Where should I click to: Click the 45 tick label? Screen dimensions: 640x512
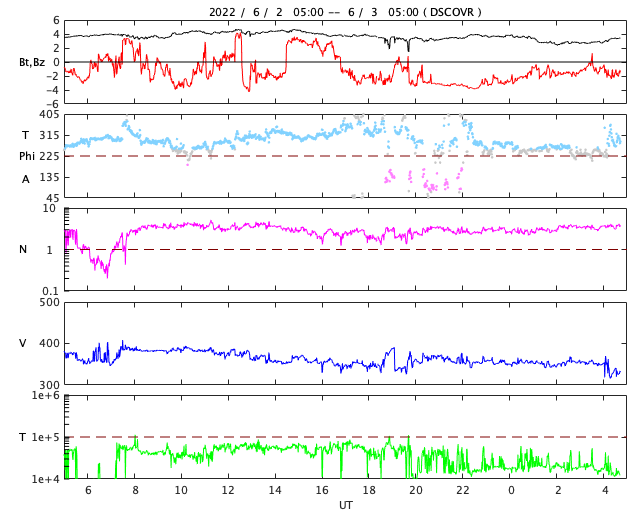53,198
